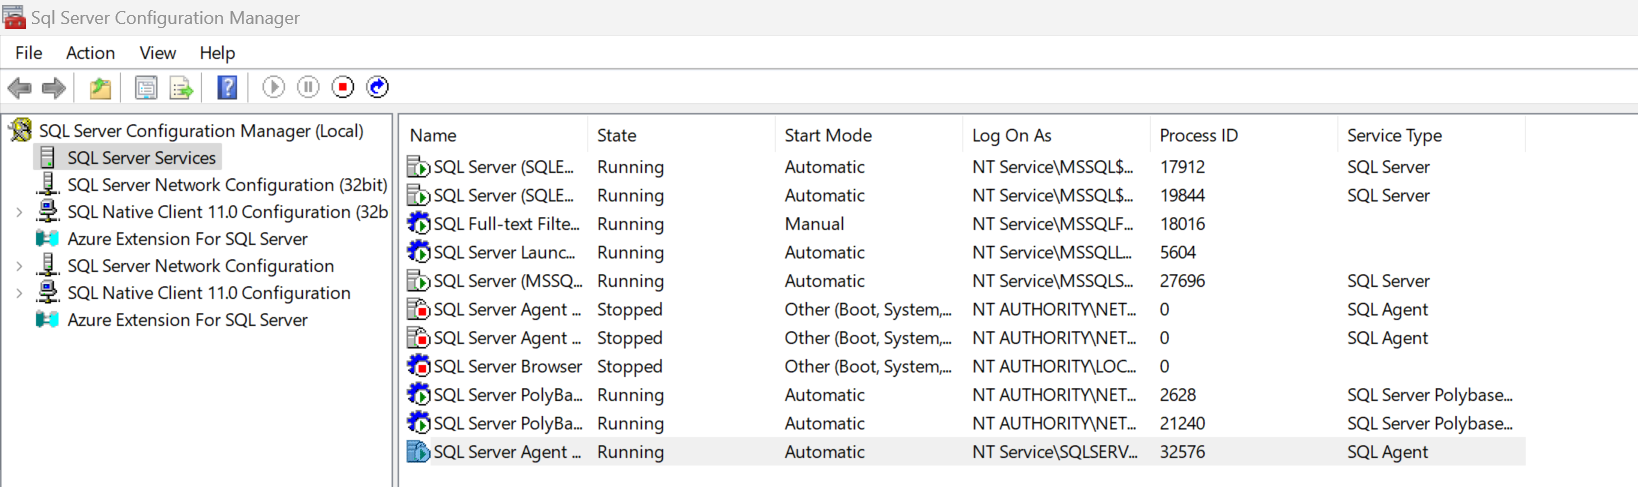
Task: Click the Pause Service toolbar icon
Action: tap(308, 87)
